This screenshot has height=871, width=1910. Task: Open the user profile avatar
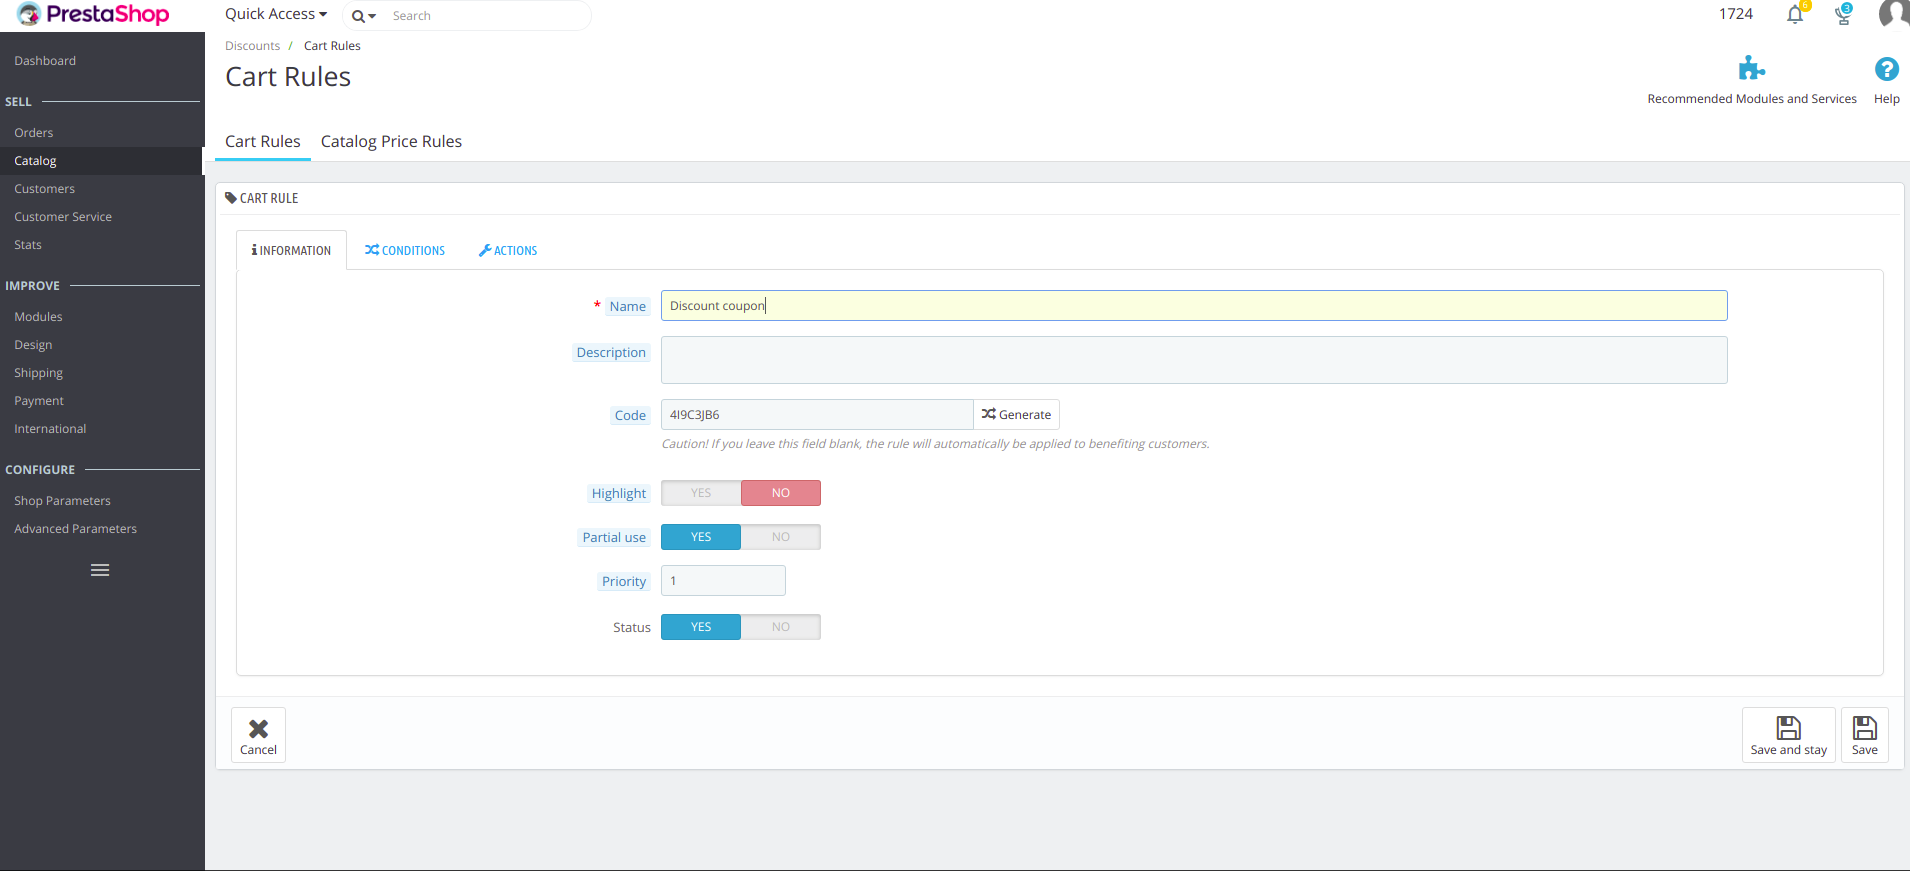click(1893, 14)
